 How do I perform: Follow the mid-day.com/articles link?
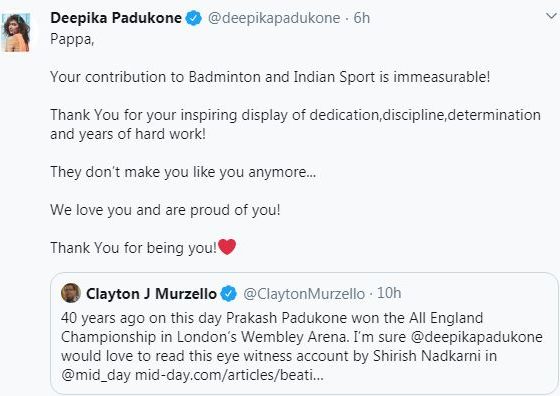tap(229, 375)
